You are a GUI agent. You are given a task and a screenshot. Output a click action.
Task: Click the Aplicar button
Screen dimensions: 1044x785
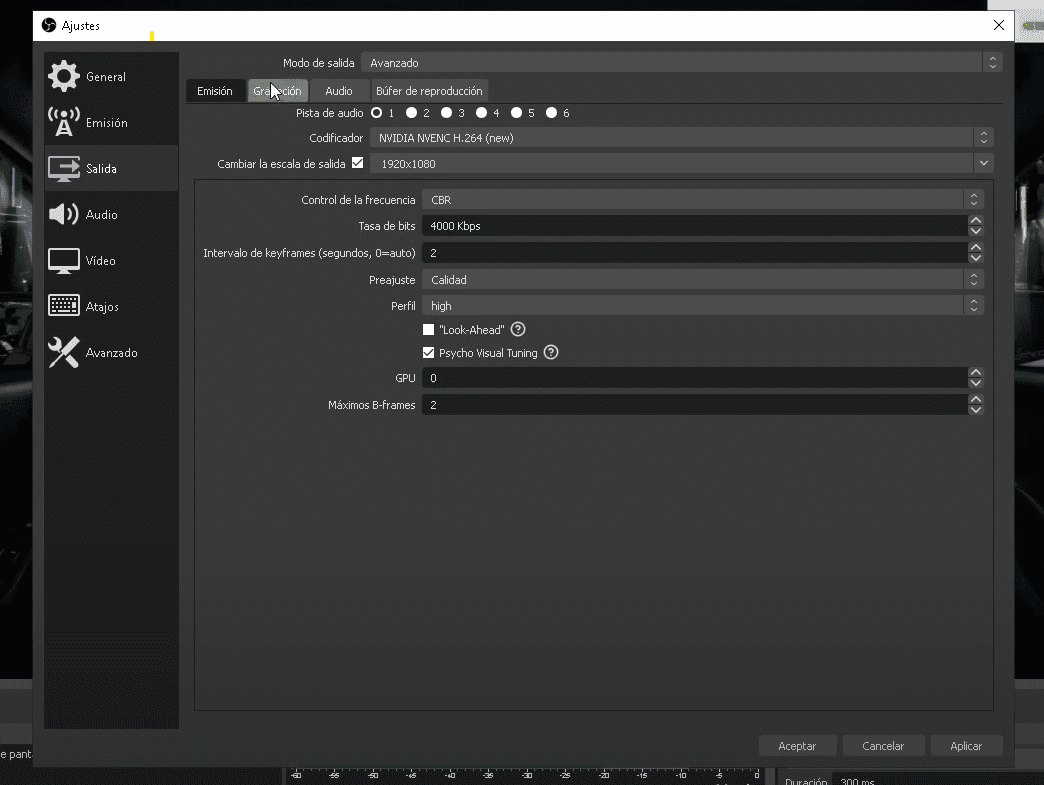click(966, 746)
